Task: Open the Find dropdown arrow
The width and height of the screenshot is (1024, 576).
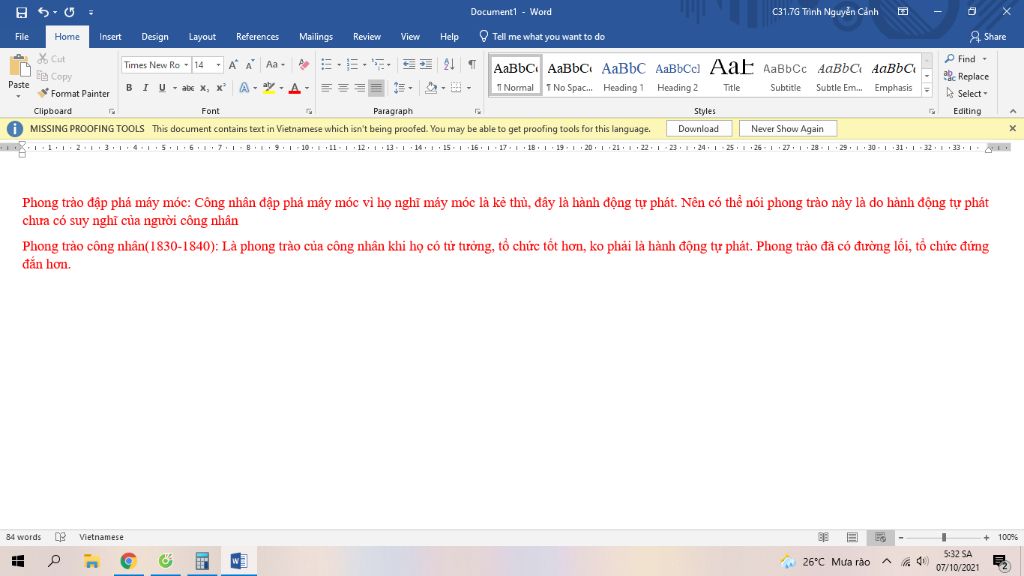Action: tap(985, 59)
